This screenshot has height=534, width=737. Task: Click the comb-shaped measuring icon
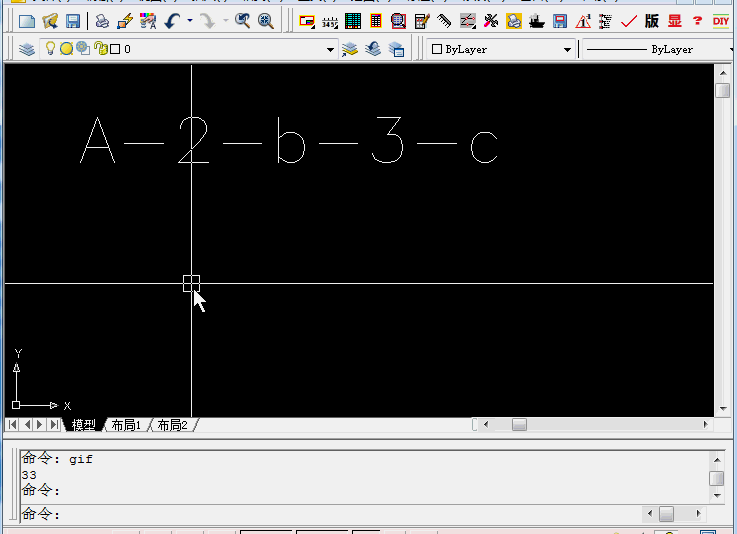(444, 21)
